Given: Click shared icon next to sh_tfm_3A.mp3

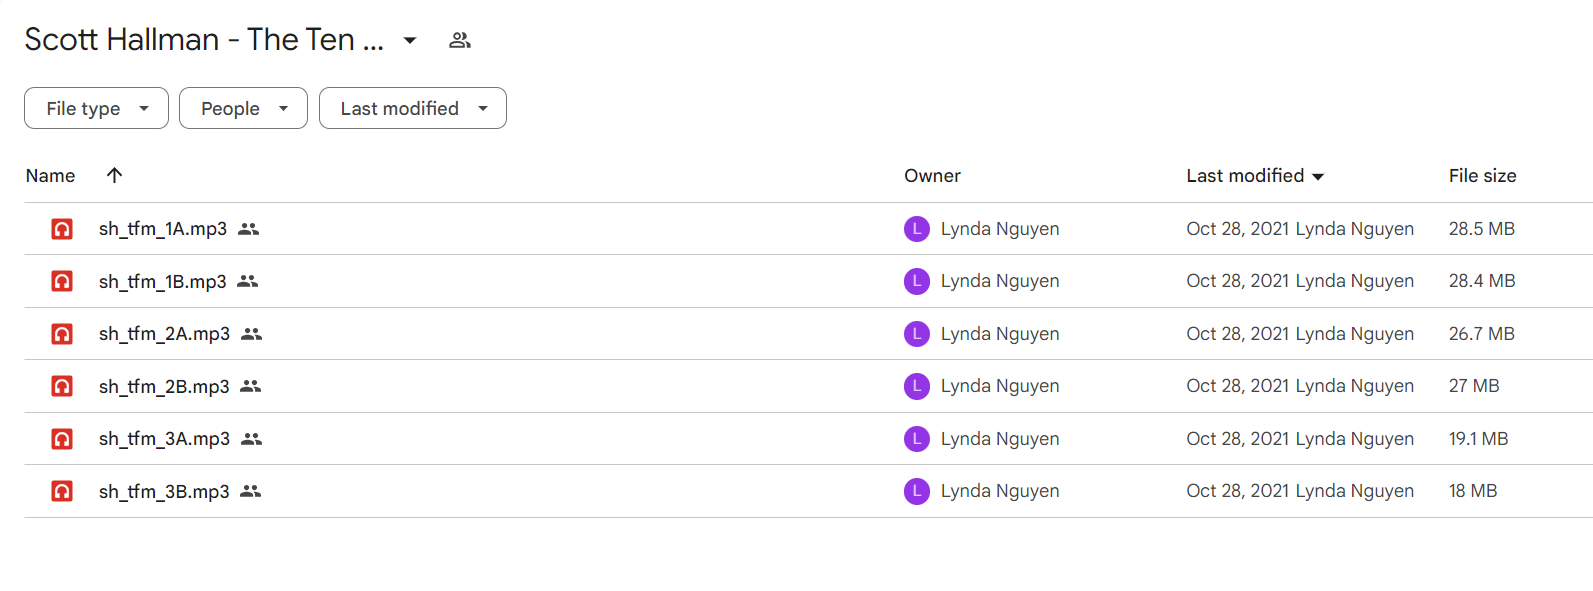Looking at the screenshot, I should (x=252, y=439).
